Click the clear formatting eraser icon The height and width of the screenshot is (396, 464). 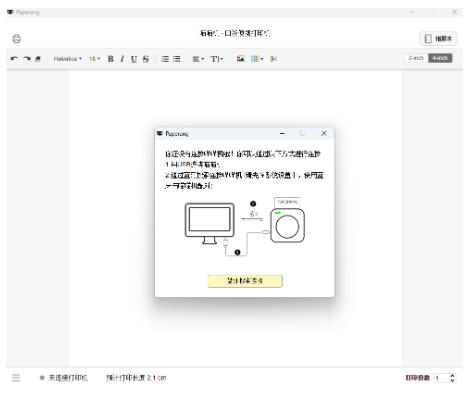pos(38,59)
